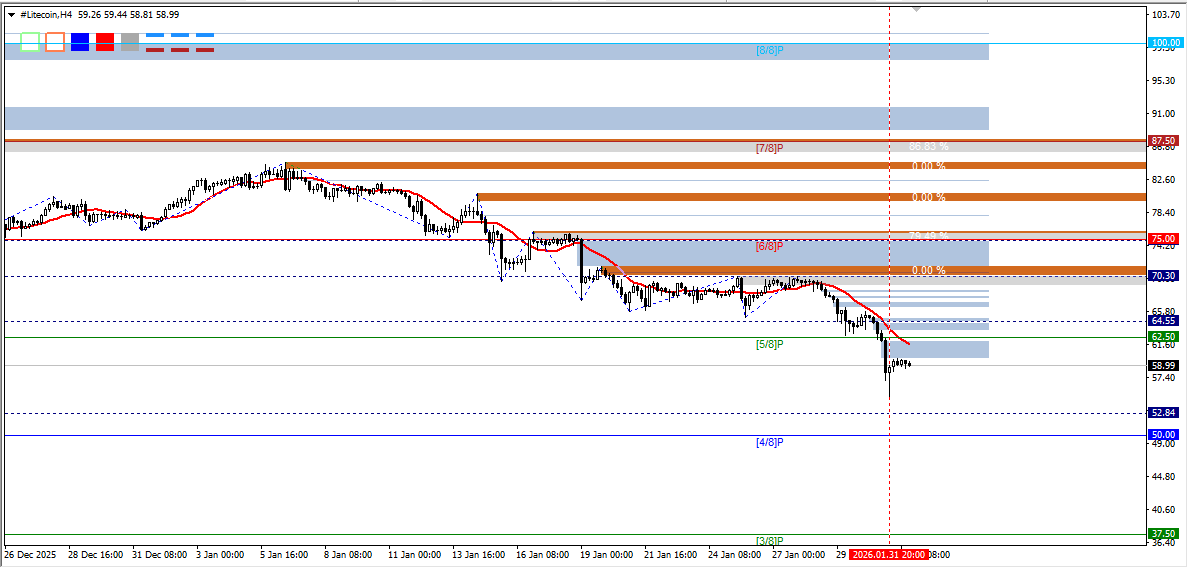Select the dark red dashed line legend

pyautogui.click(x=179, y=50)
